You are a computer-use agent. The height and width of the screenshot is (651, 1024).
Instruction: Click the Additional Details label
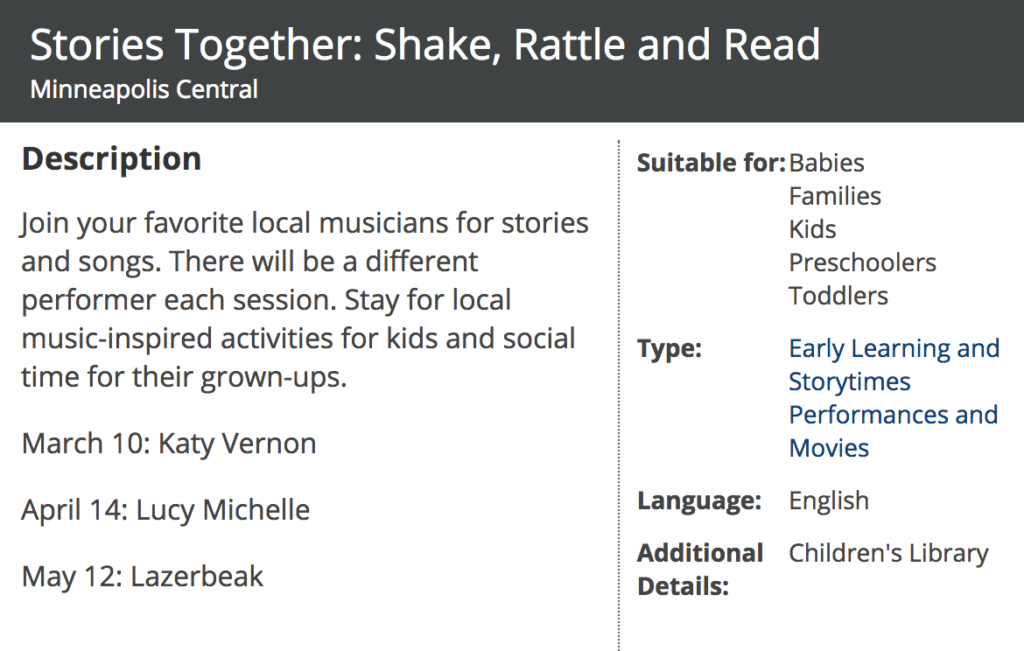pos(700,569)
